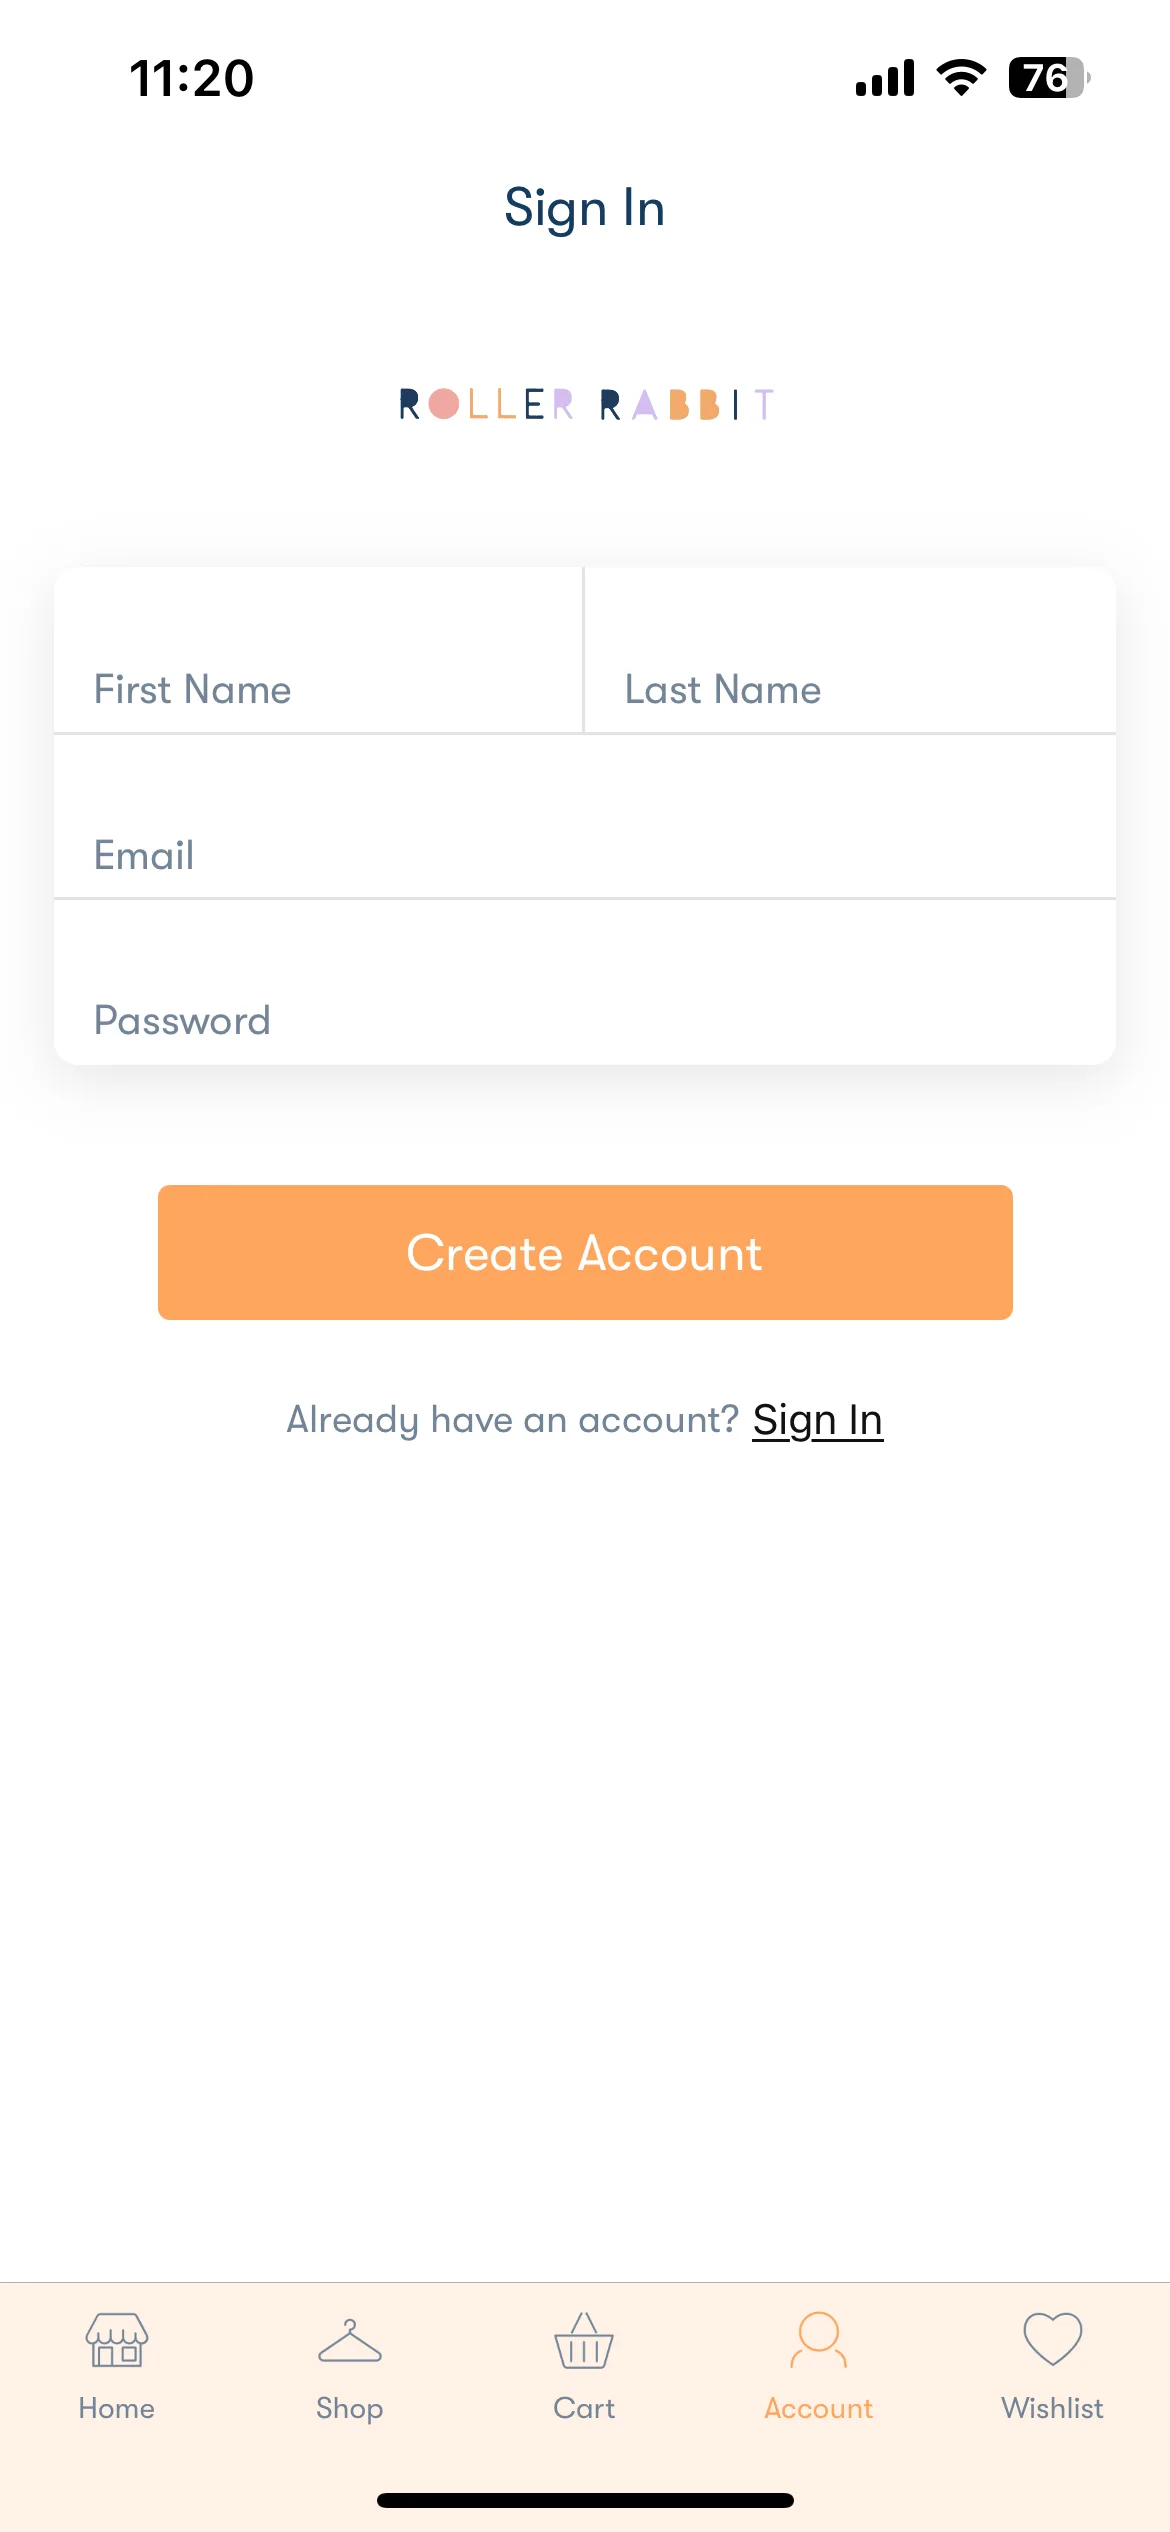Select the Account person icon
The image size is (1170, 2532).
click(818, 2339)
